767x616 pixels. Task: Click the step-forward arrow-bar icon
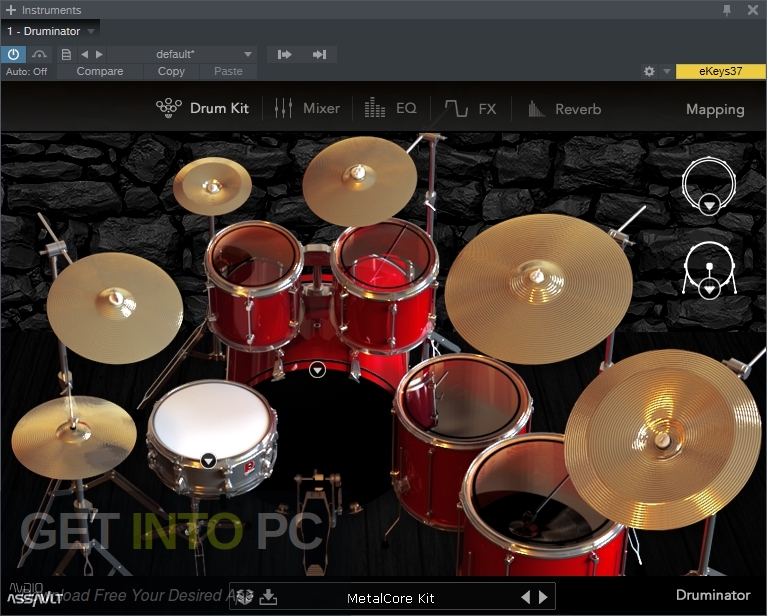pyautogui.click(x=284, y=54)
